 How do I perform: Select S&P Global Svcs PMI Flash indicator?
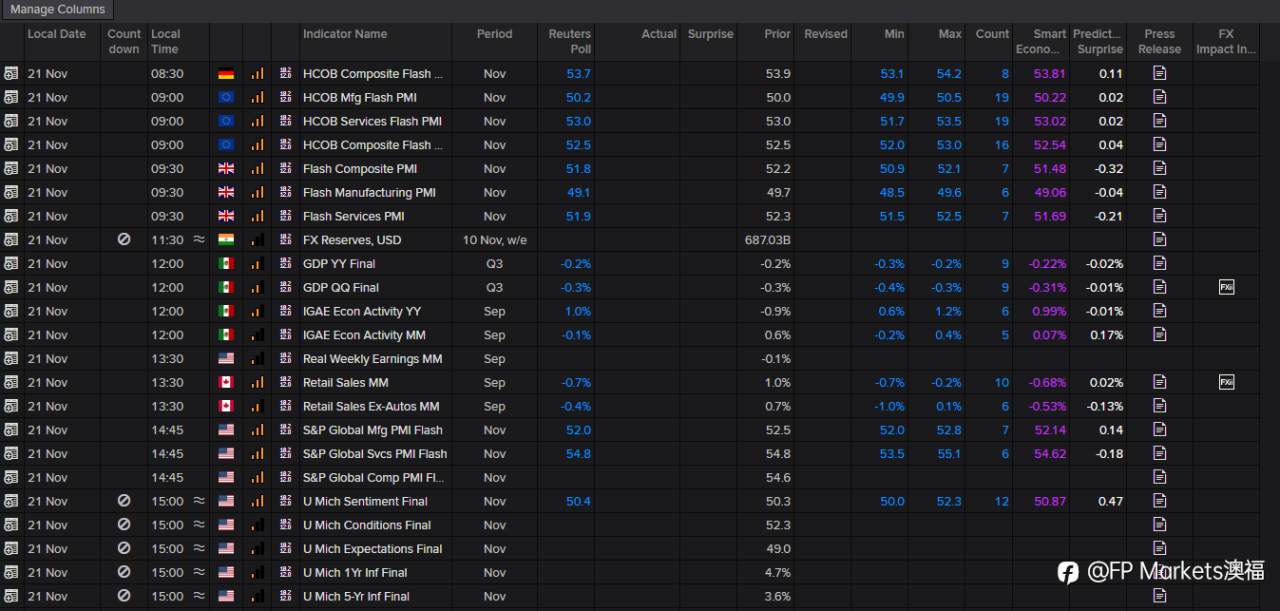click(375, 454)
